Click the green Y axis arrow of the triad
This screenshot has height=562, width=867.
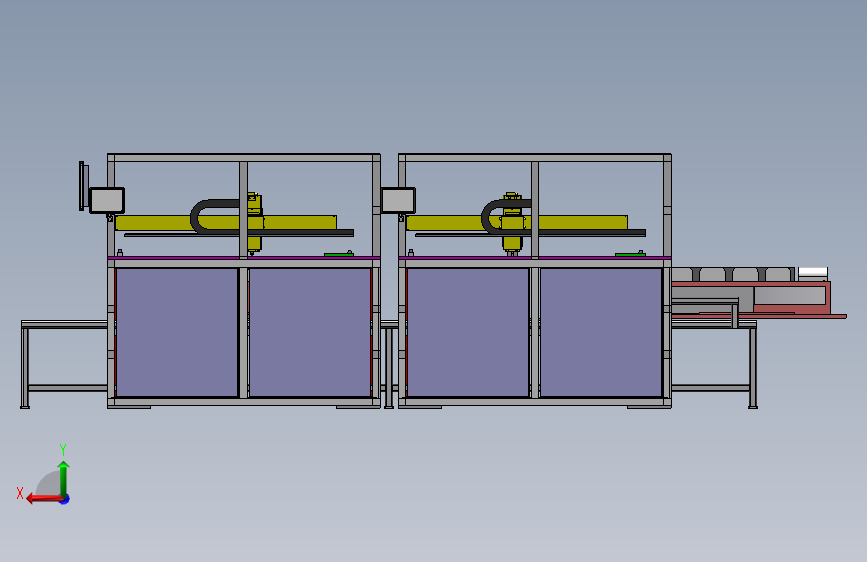pos(64,478)
